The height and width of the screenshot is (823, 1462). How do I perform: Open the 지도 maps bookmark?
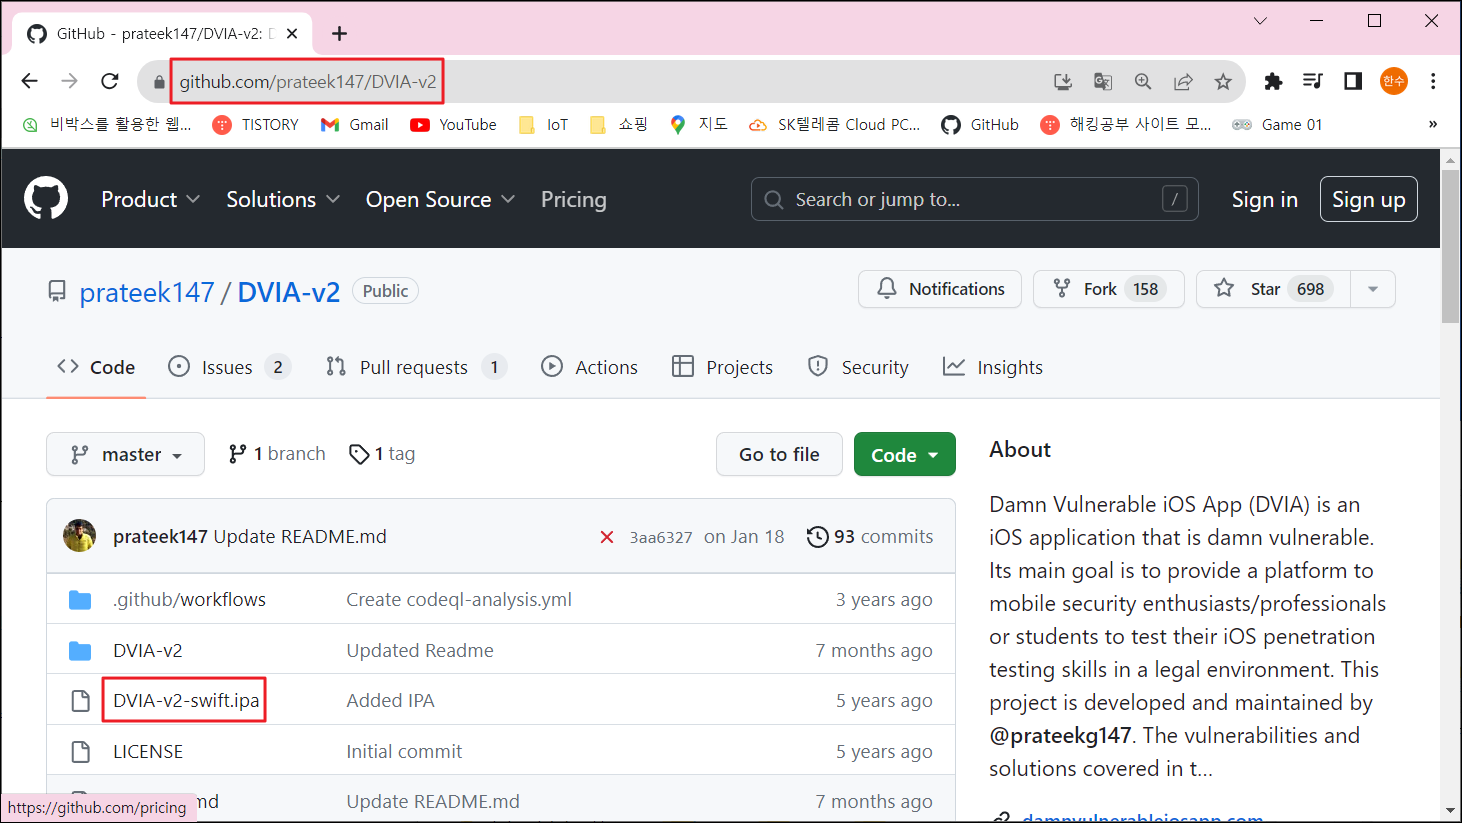(x=698, y=124)
